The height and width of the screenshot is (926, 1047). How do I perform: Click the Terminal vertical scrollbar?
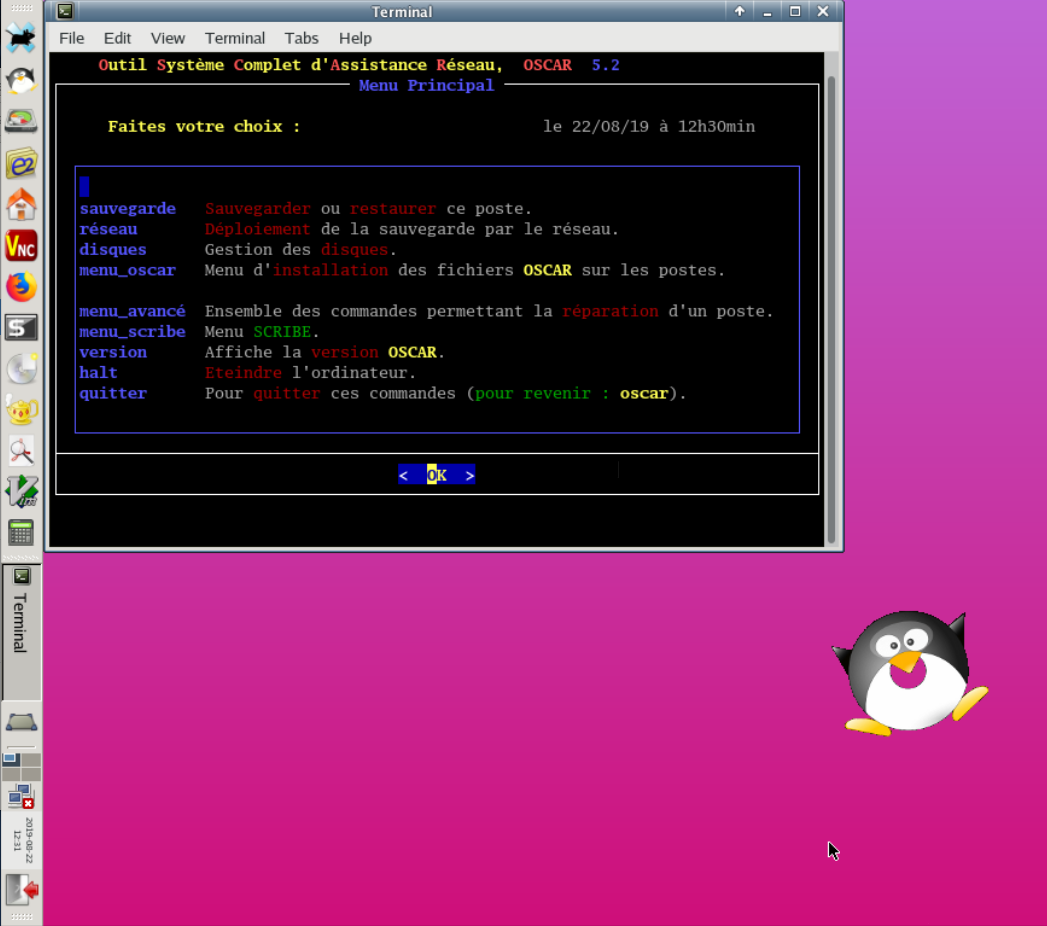831,300
